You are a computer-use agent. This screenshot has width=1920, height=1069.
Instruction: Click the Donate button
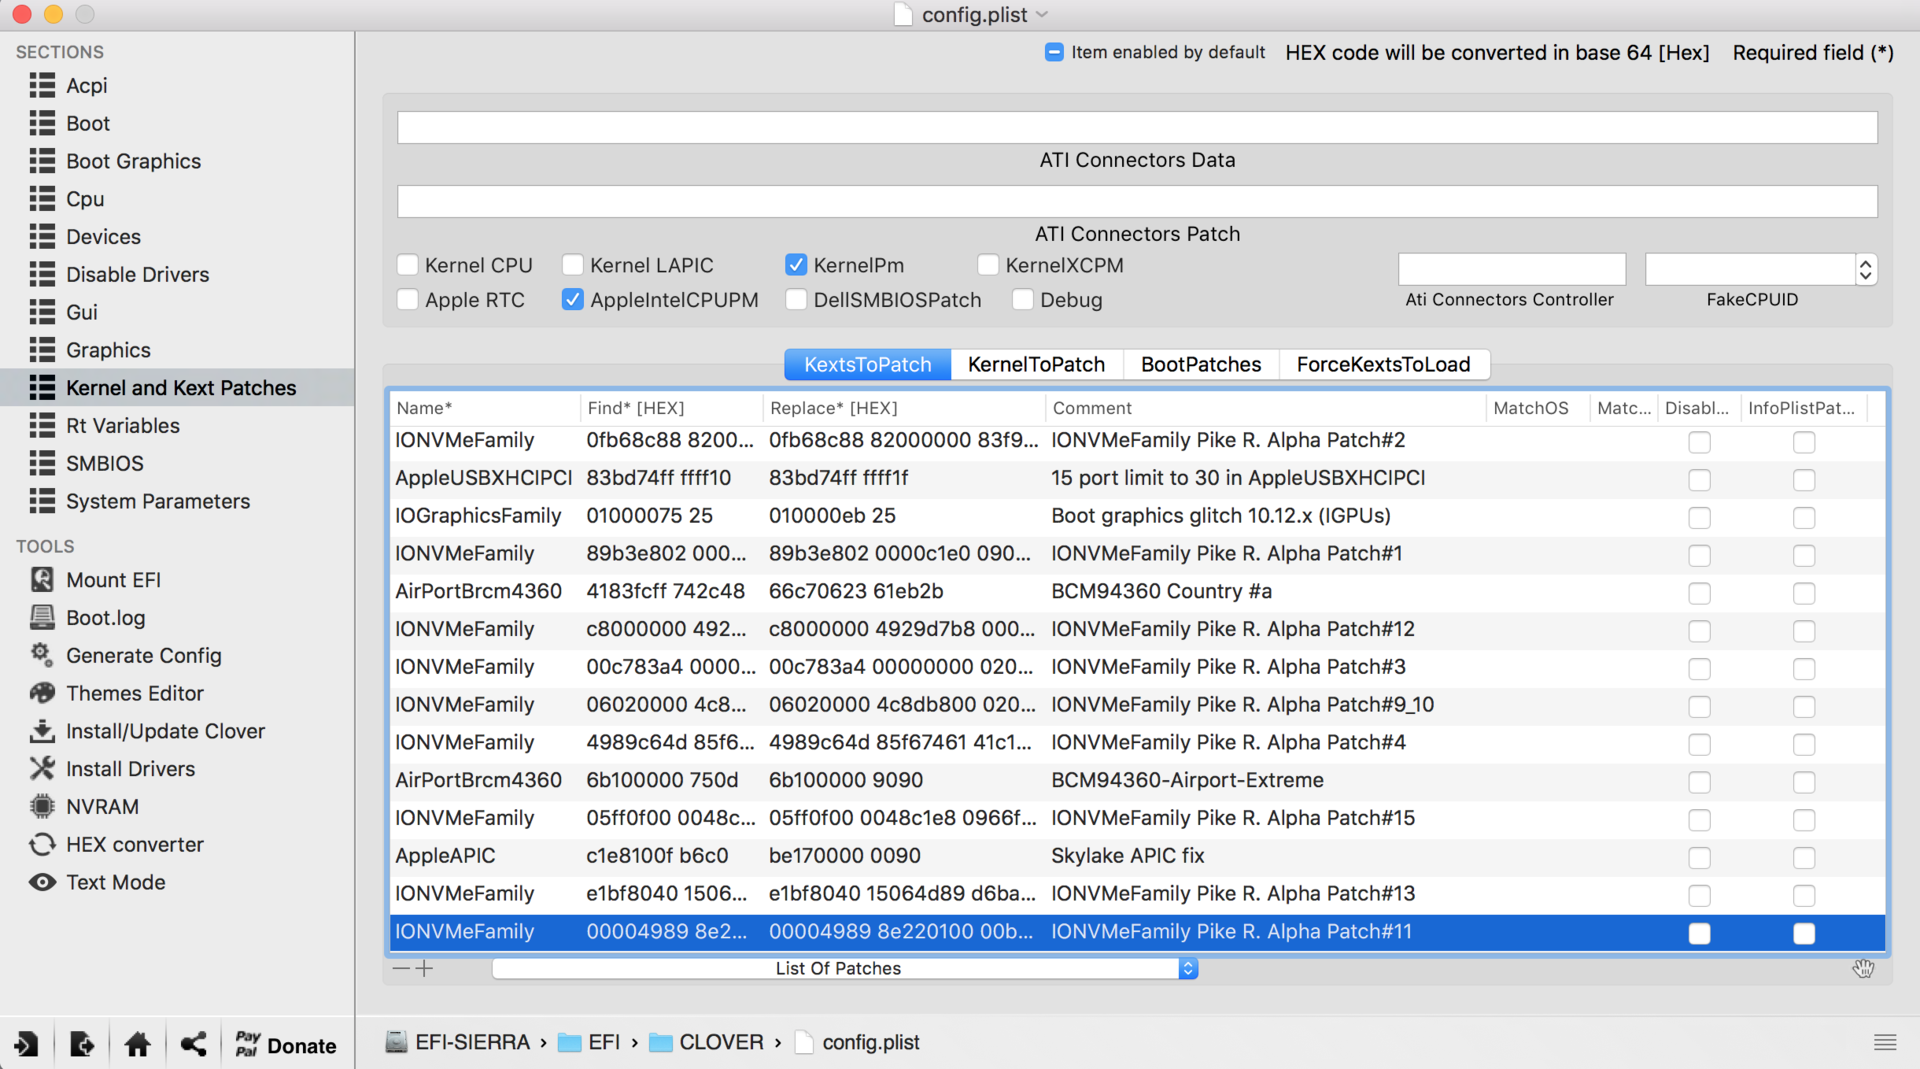click(x=286, y=1045)
